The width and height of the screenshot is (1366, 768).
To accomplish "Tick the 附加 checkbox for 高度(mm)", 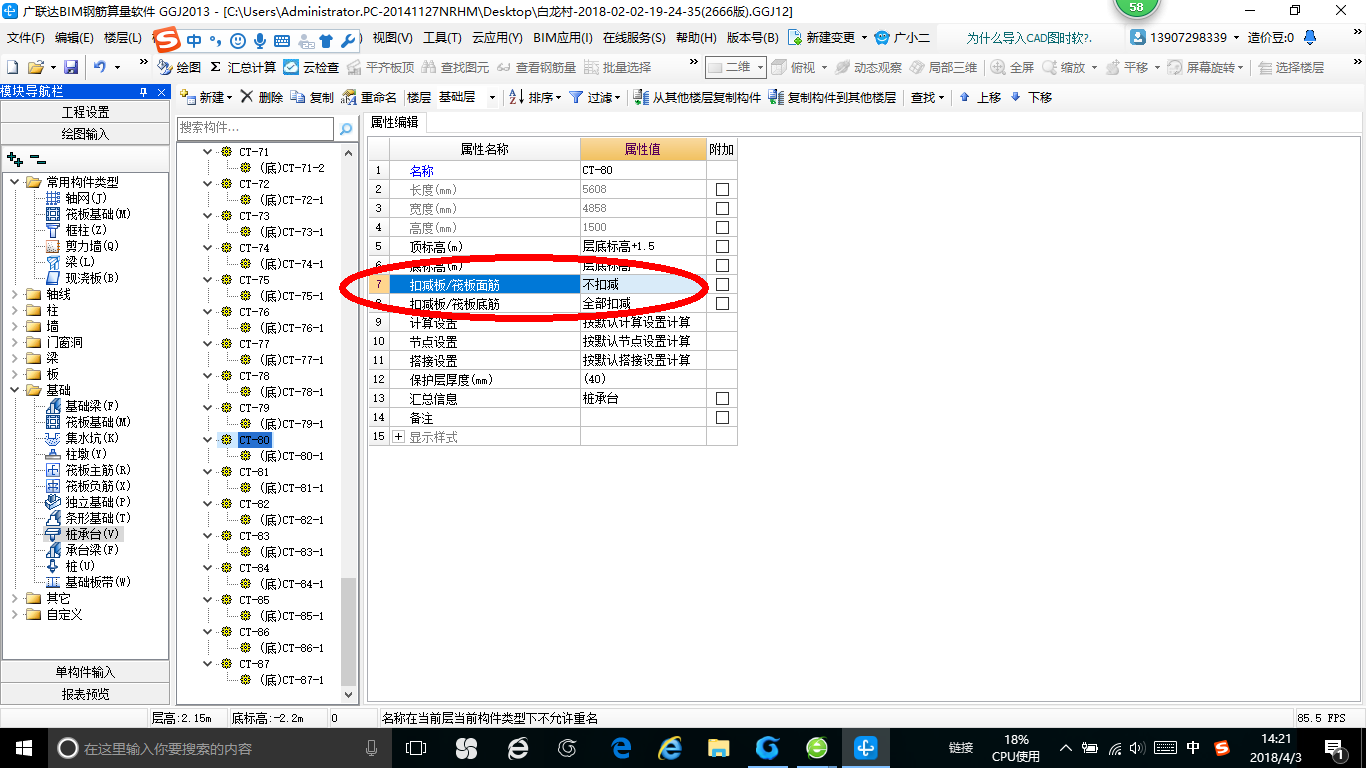I will 722,227.
